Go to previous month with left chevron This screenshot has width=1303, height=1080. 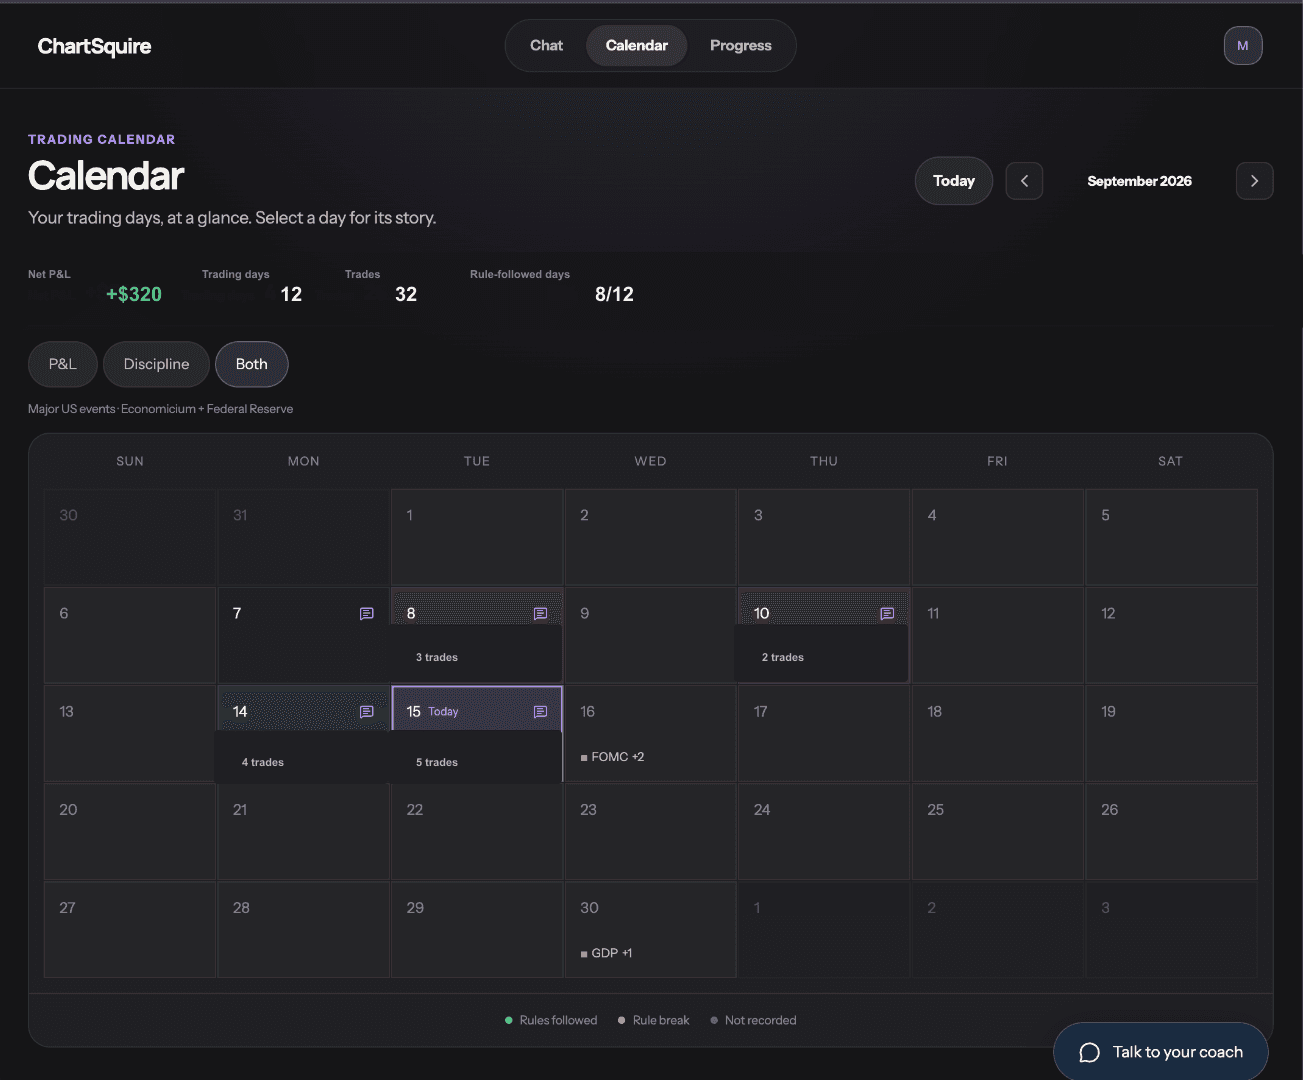coord(1024,181)
